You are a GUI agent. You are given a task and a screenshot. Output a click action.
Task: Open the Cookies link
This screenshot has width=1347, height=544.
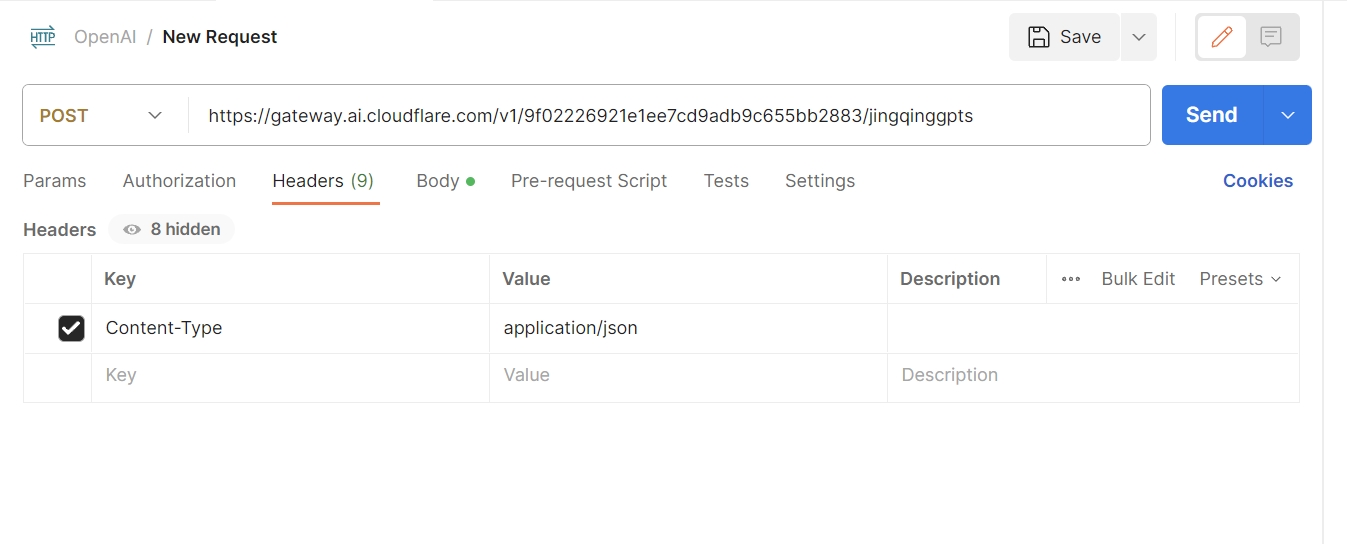click(x=1257, y=181)
